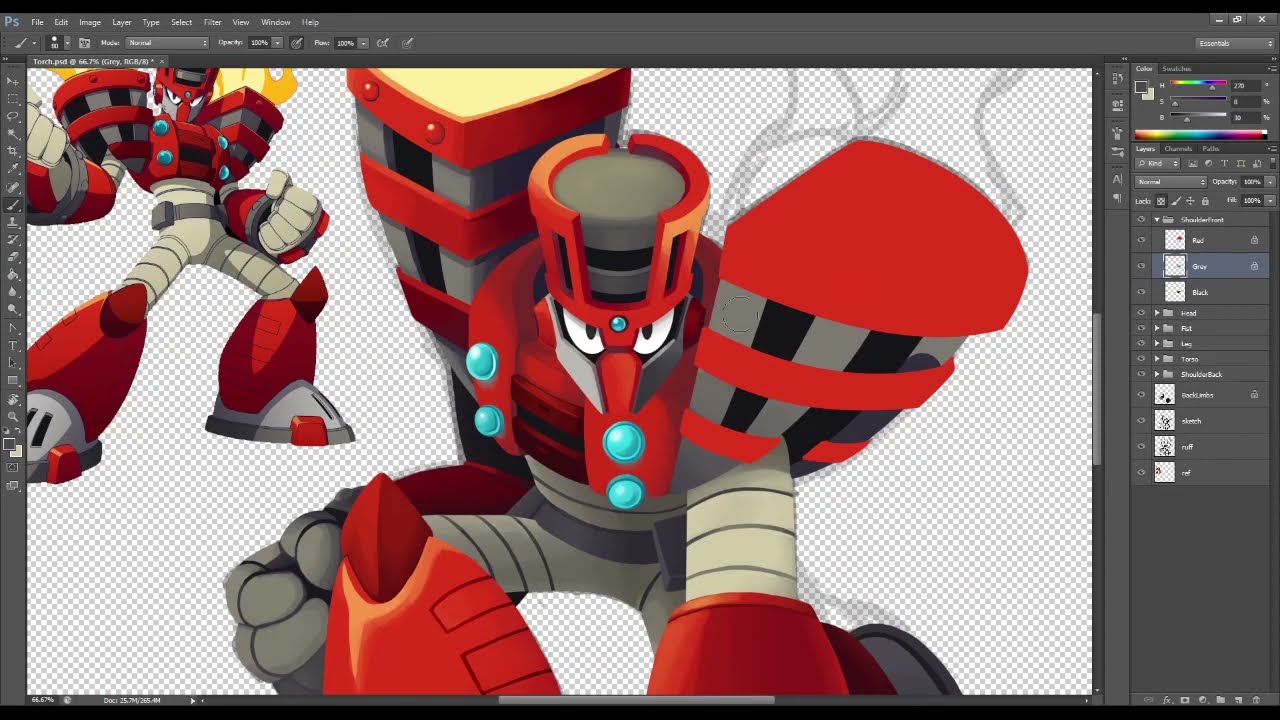Open the layer style fx menu

[1167, 700]
